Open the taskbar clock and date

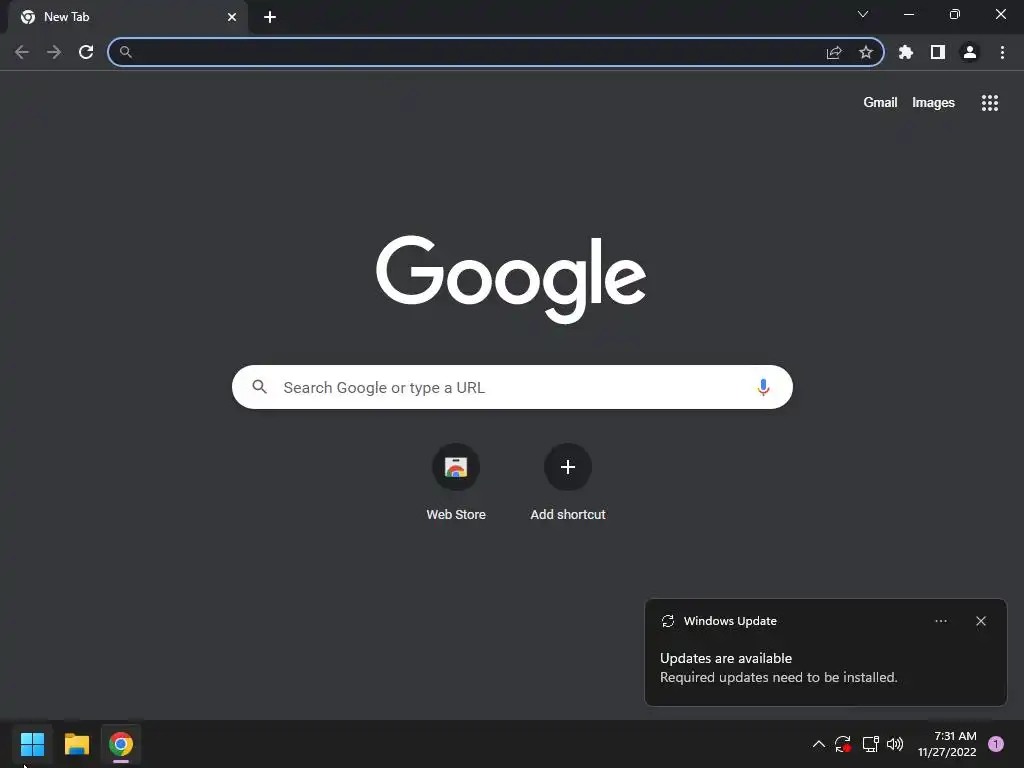point(947,744)
